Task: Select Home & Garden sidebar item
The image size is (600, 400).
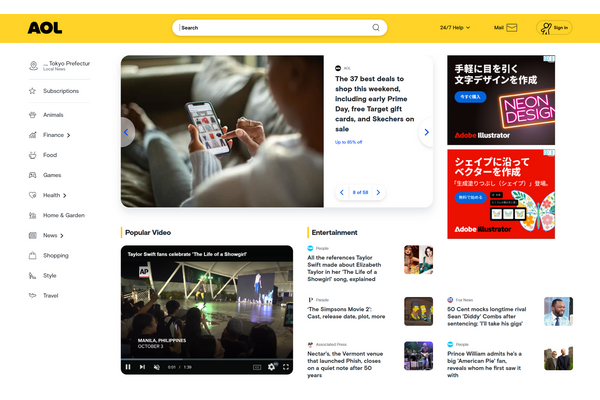Action: (64, 215)
